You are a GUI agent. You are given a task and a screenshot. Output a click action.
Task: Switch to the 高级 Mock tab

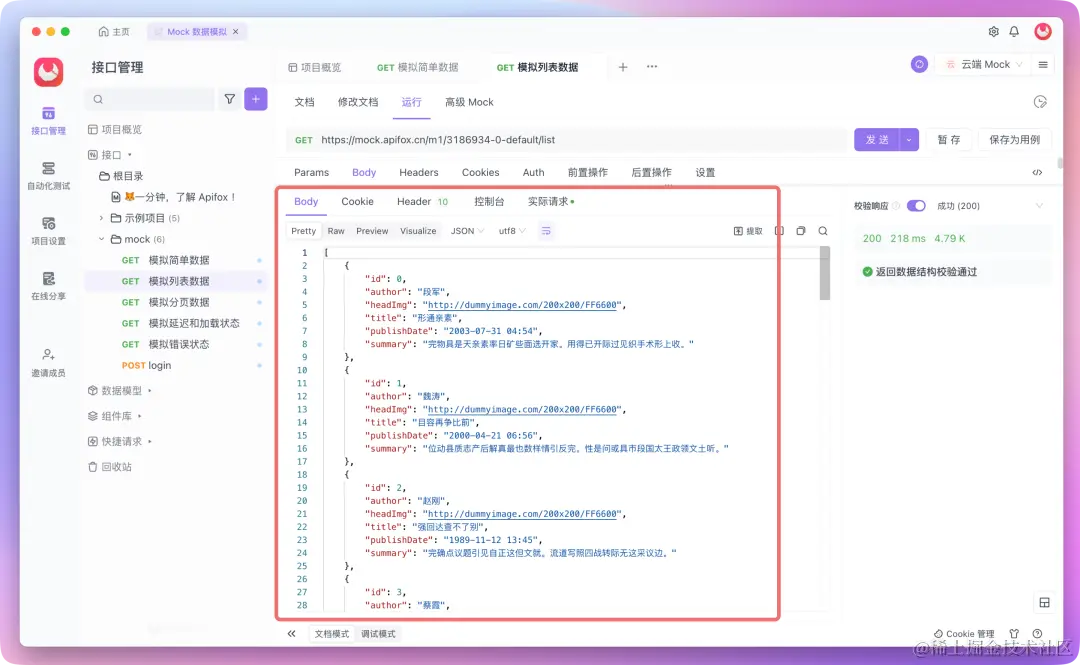pos(469,102)
